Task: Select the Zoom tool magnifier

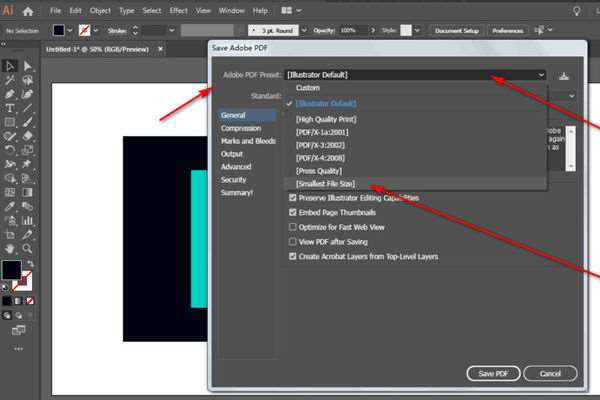Action: [x=27, y=249]
